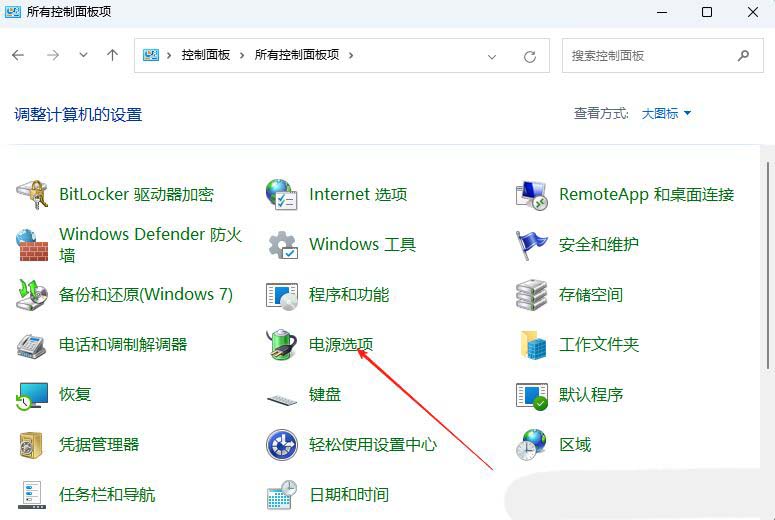Click the Security and Maintenance flag icon

tap(532, 245)
